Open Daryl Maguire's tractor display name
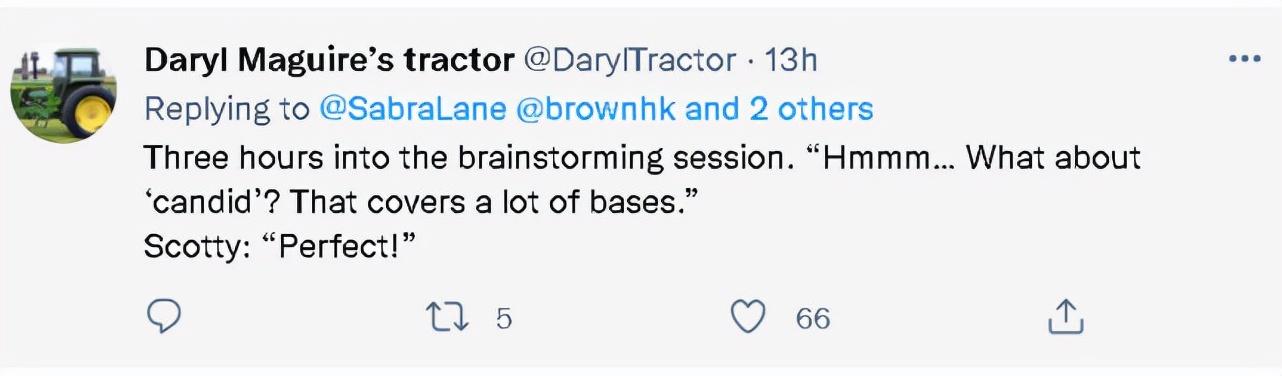This screenshot has width=1282, height=376. pos(329,60)
